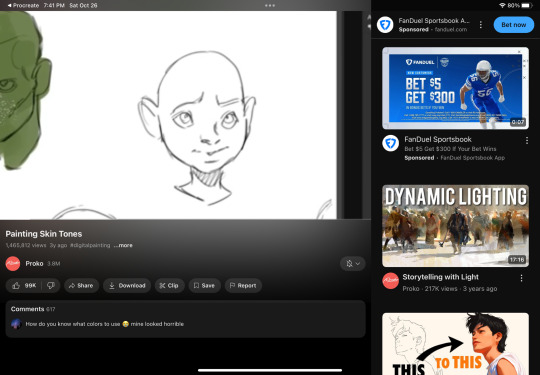The image size is (540, 375).
Task: Open the FanDuel banner ad logo
Action: click(x=385, y=25)
